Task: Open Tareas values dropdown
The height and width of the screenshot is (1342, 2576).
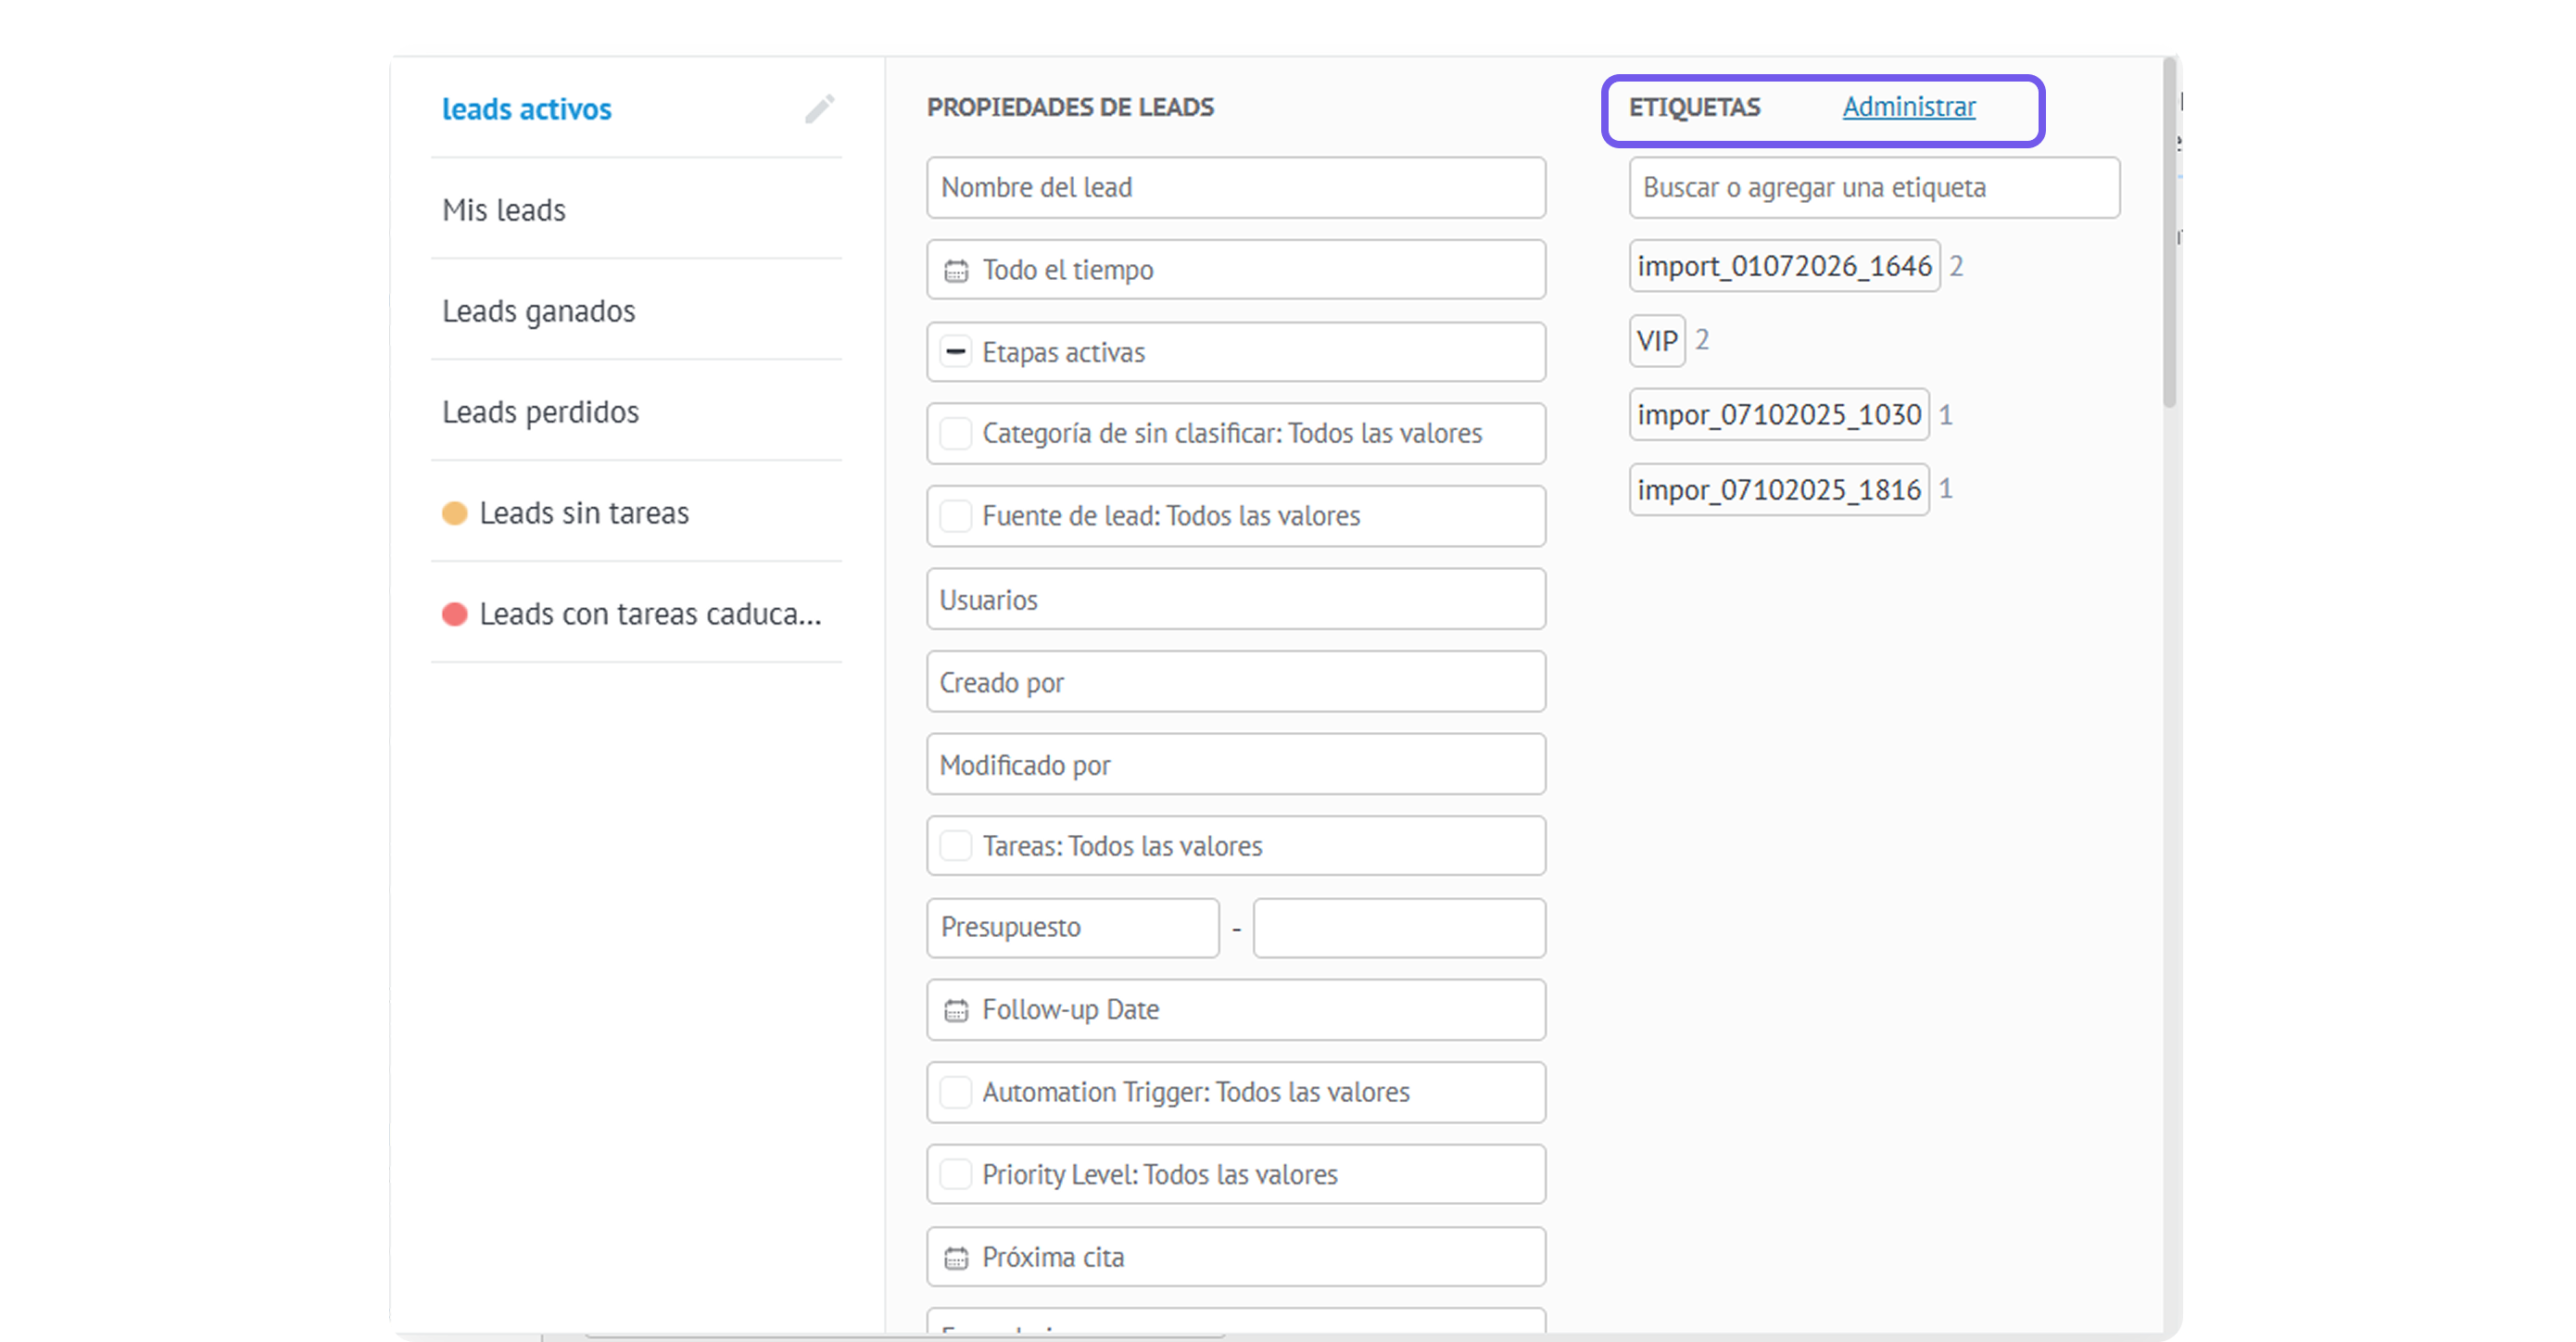Action: (x=1236, y=846)
